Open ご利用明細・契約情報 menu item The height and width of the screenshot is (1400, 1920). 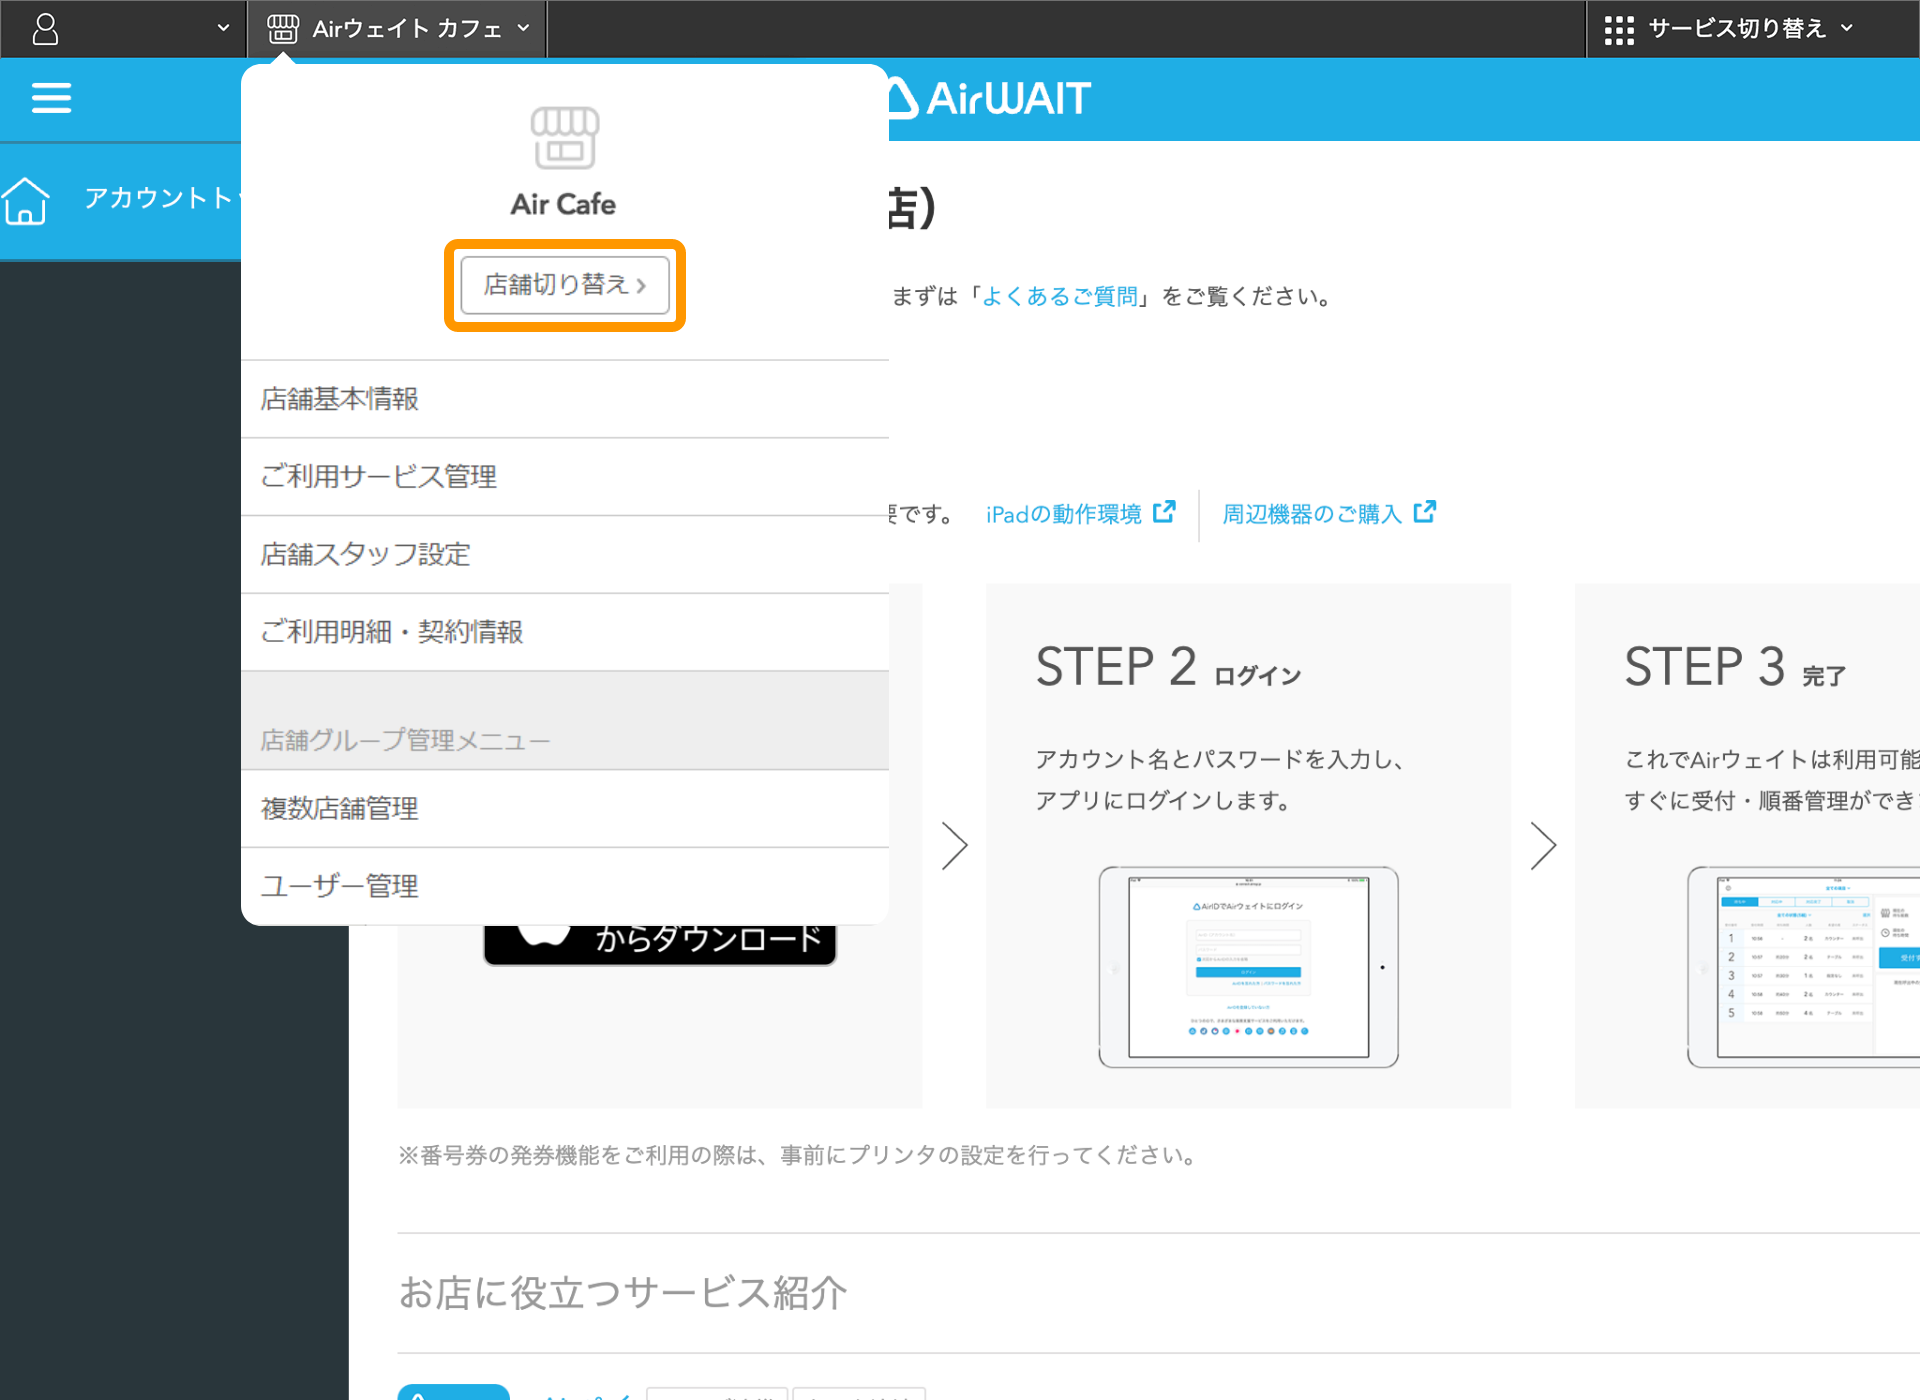click(x=565, y=633)
